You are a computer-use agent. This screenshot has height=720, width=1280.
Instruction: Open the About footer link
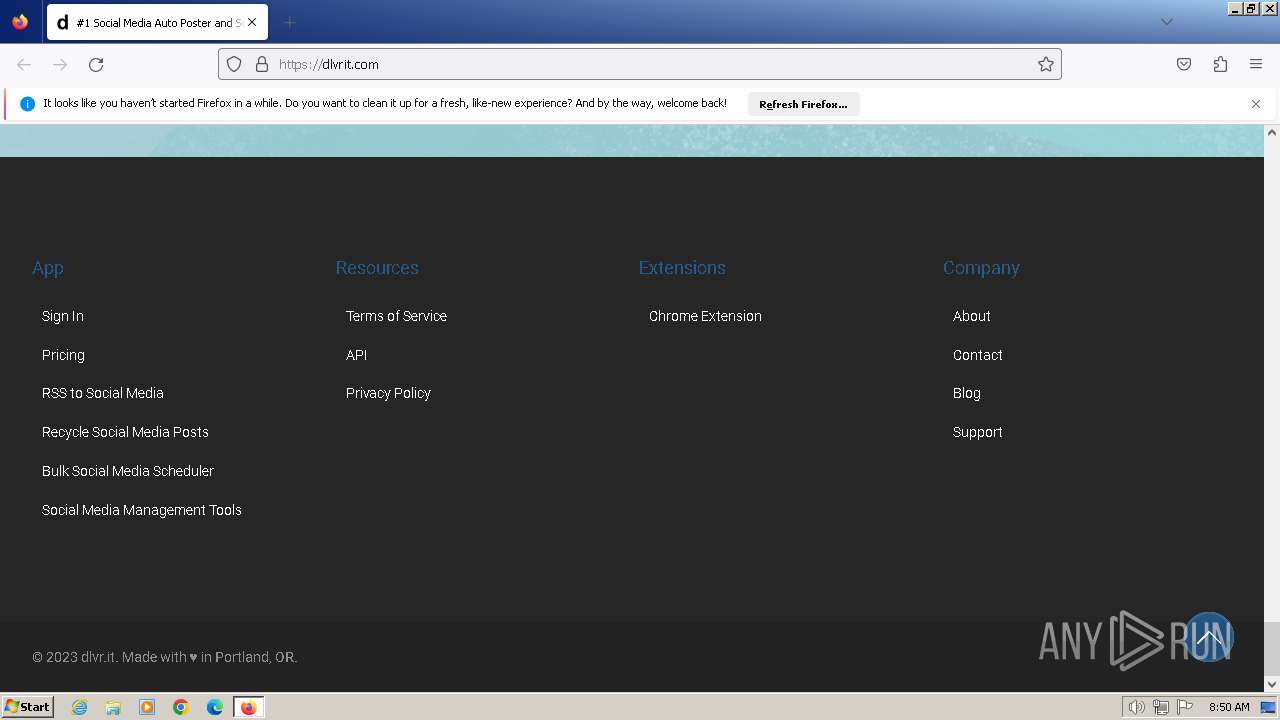[972, 316]
